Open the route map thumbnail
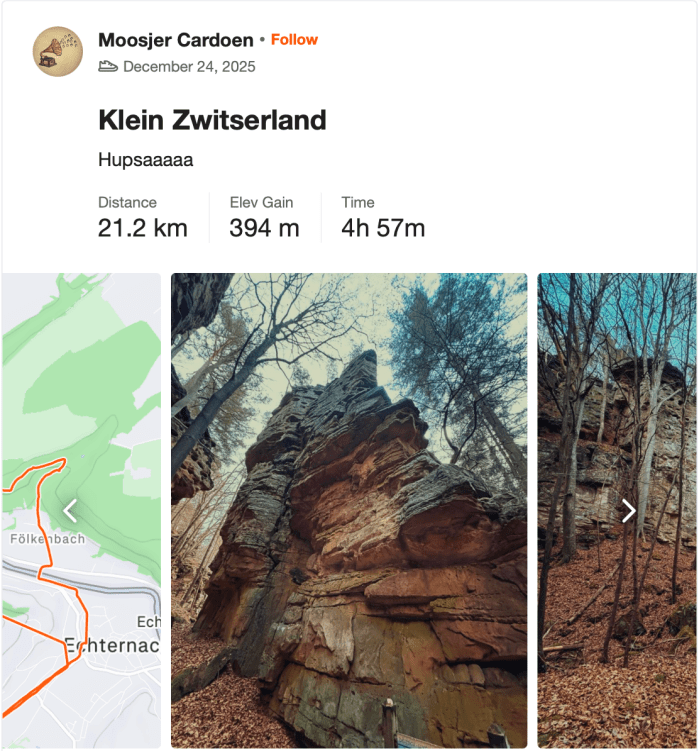699x751 pixels. (81, 511)
